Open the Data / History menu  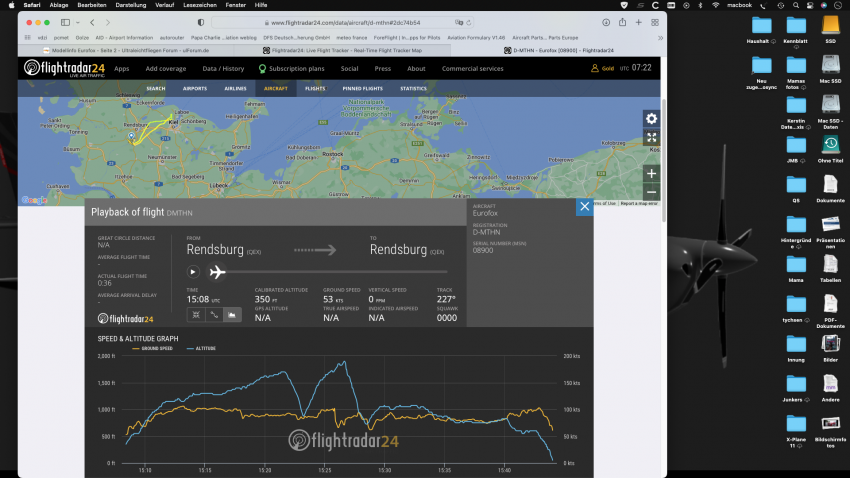coord(223,69)
